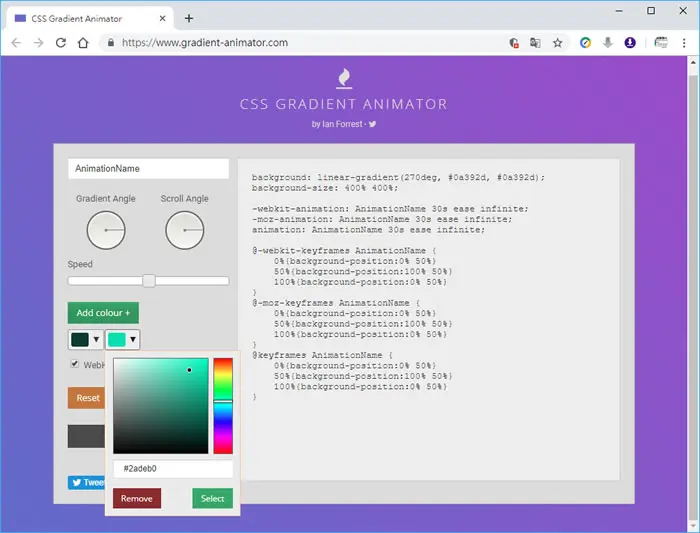
Task: Open the Twitter bird link beside Ian Forrest
Action: click(372, 124)
